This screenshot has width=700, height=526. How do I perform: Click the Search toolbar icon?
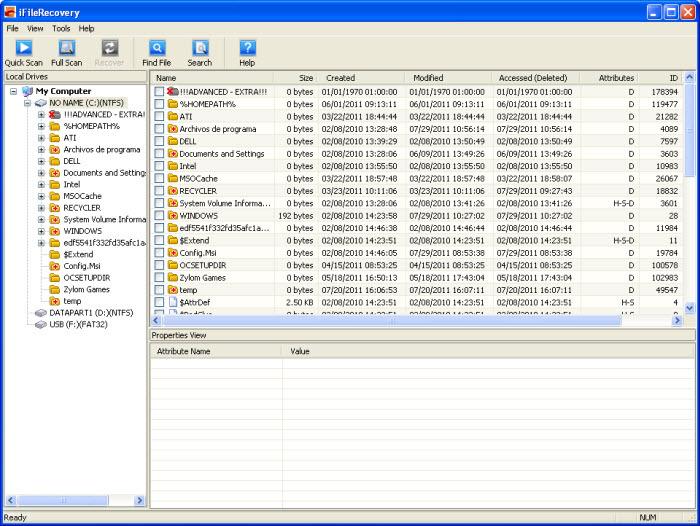click(200, 53)
